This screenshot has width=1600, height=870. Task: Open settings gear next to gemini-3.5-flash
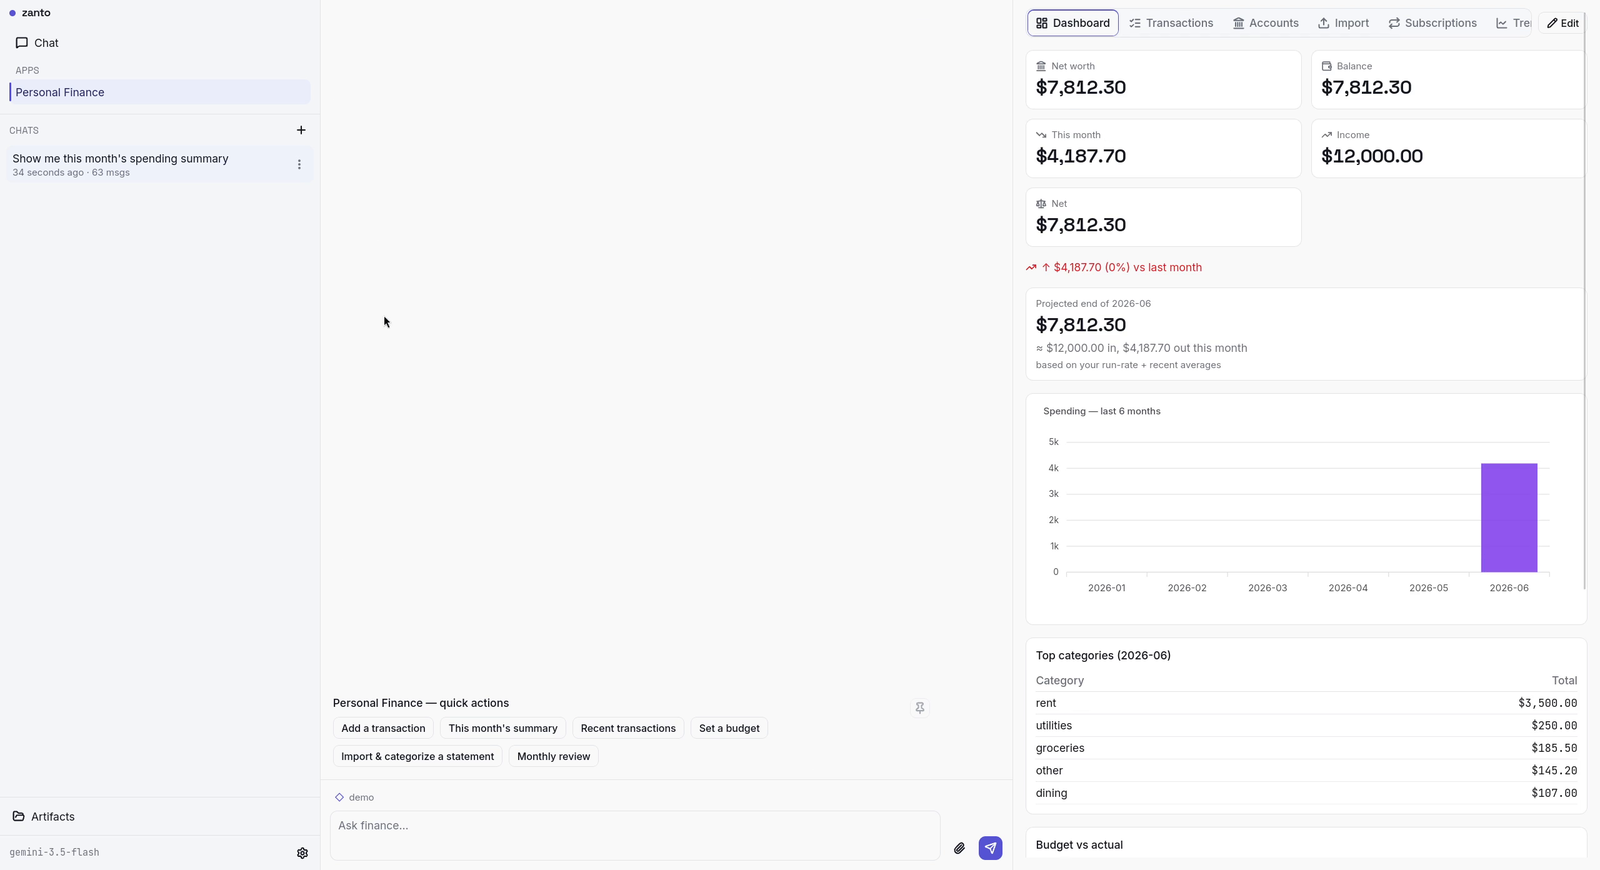coord(302,853)
